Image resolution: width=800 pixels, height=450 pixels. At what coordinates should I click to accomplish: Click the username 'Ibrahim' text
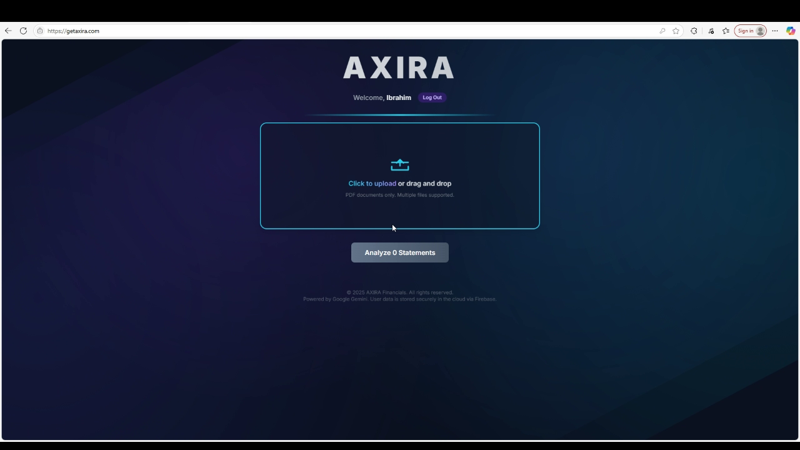point(398,97)
